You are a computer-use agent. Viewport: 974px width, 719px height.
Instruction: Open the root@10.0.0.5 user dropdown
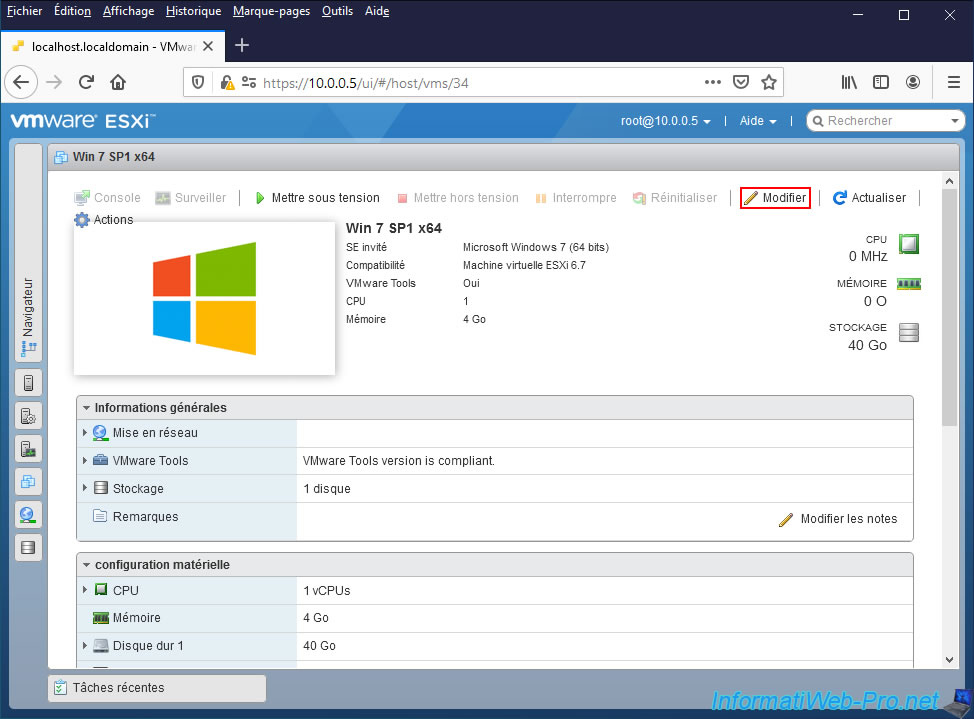coord(666,121)
